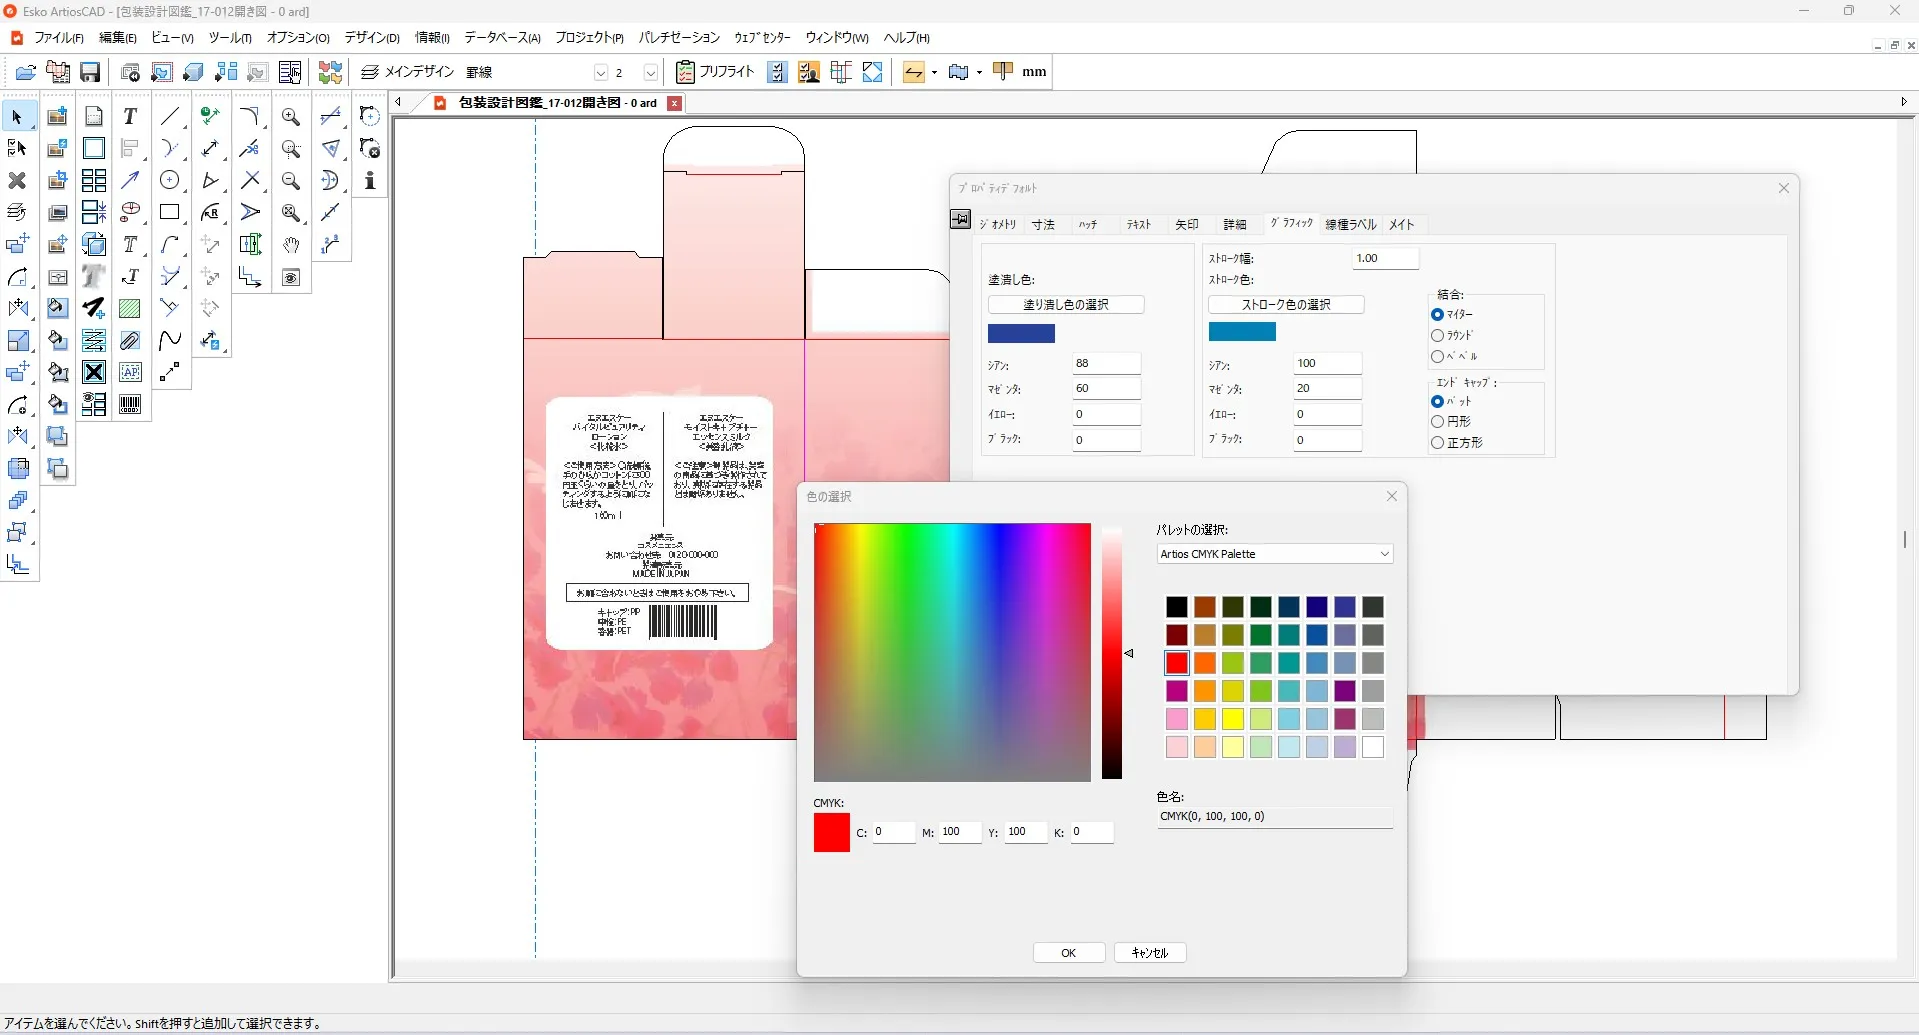Screen dimensions: 1919x1035
Task: Open the プリフライト checker
Action: pyautogui.click(x=714, y=71)
